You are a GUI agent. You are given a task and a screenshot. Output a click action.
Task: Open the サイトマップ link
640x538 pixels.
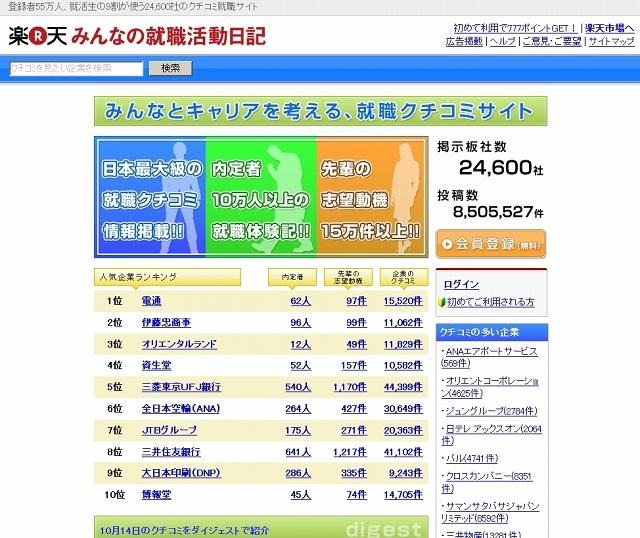tap(611, 41)
